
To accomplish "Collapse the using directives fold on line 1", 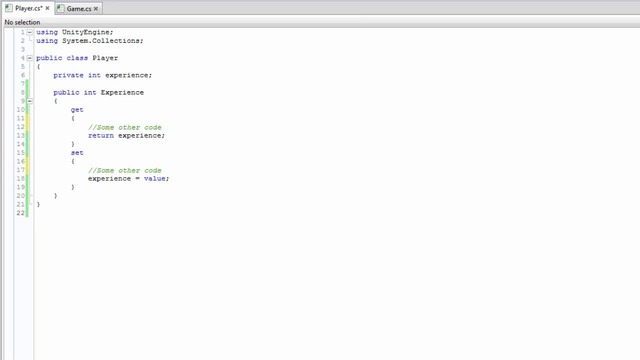I will coord(29,32).
